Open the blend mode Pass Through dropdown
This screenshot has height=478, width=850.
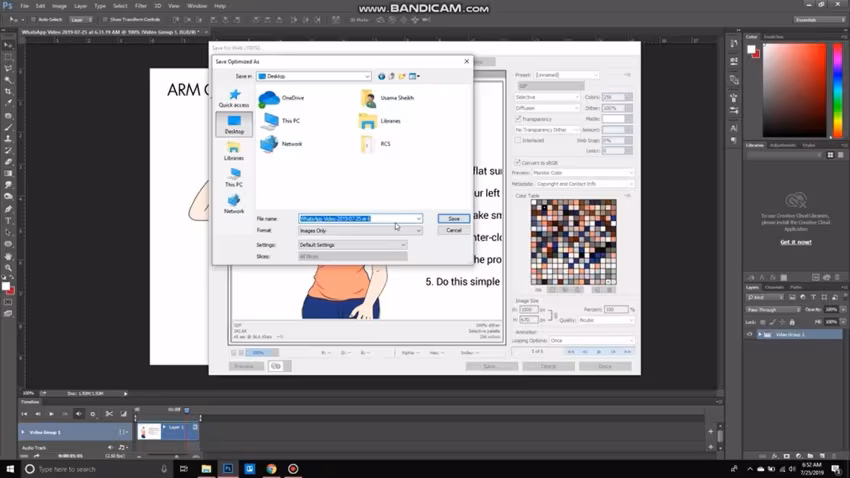pos(773,309)
